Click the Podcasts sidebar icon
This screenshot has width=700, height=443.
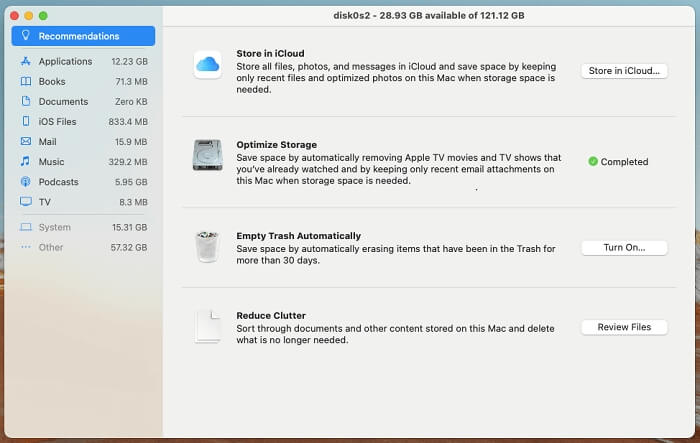pyautogui.click(x=26, y=182)
